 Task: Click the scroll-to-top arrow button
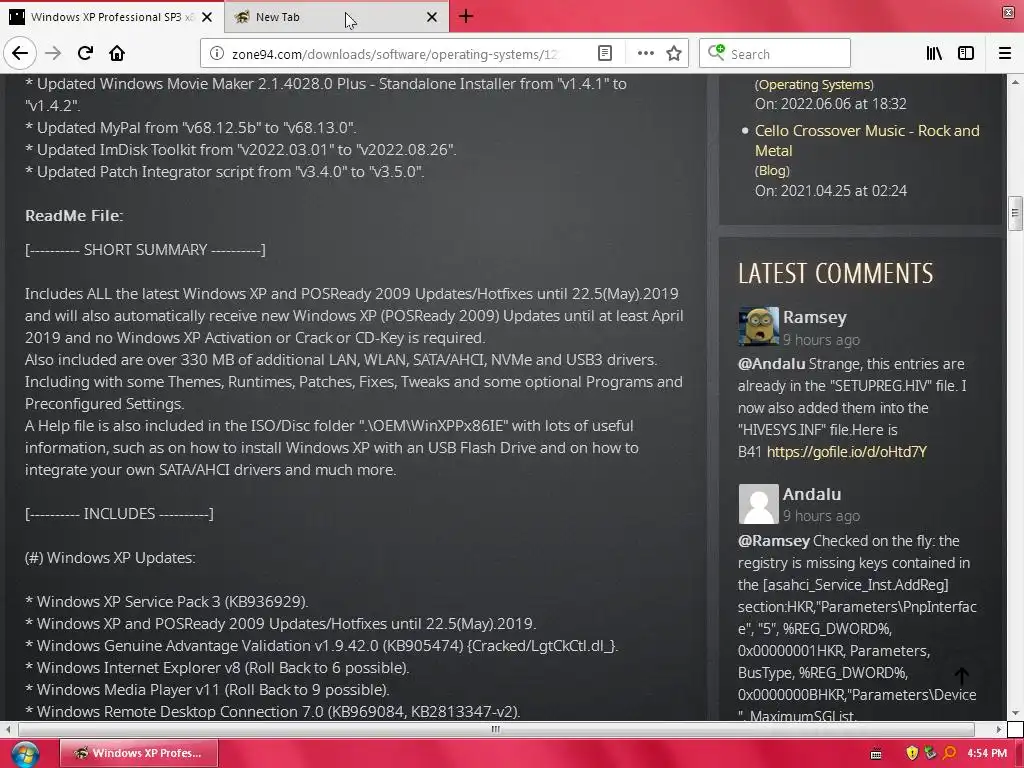point(961,675)
